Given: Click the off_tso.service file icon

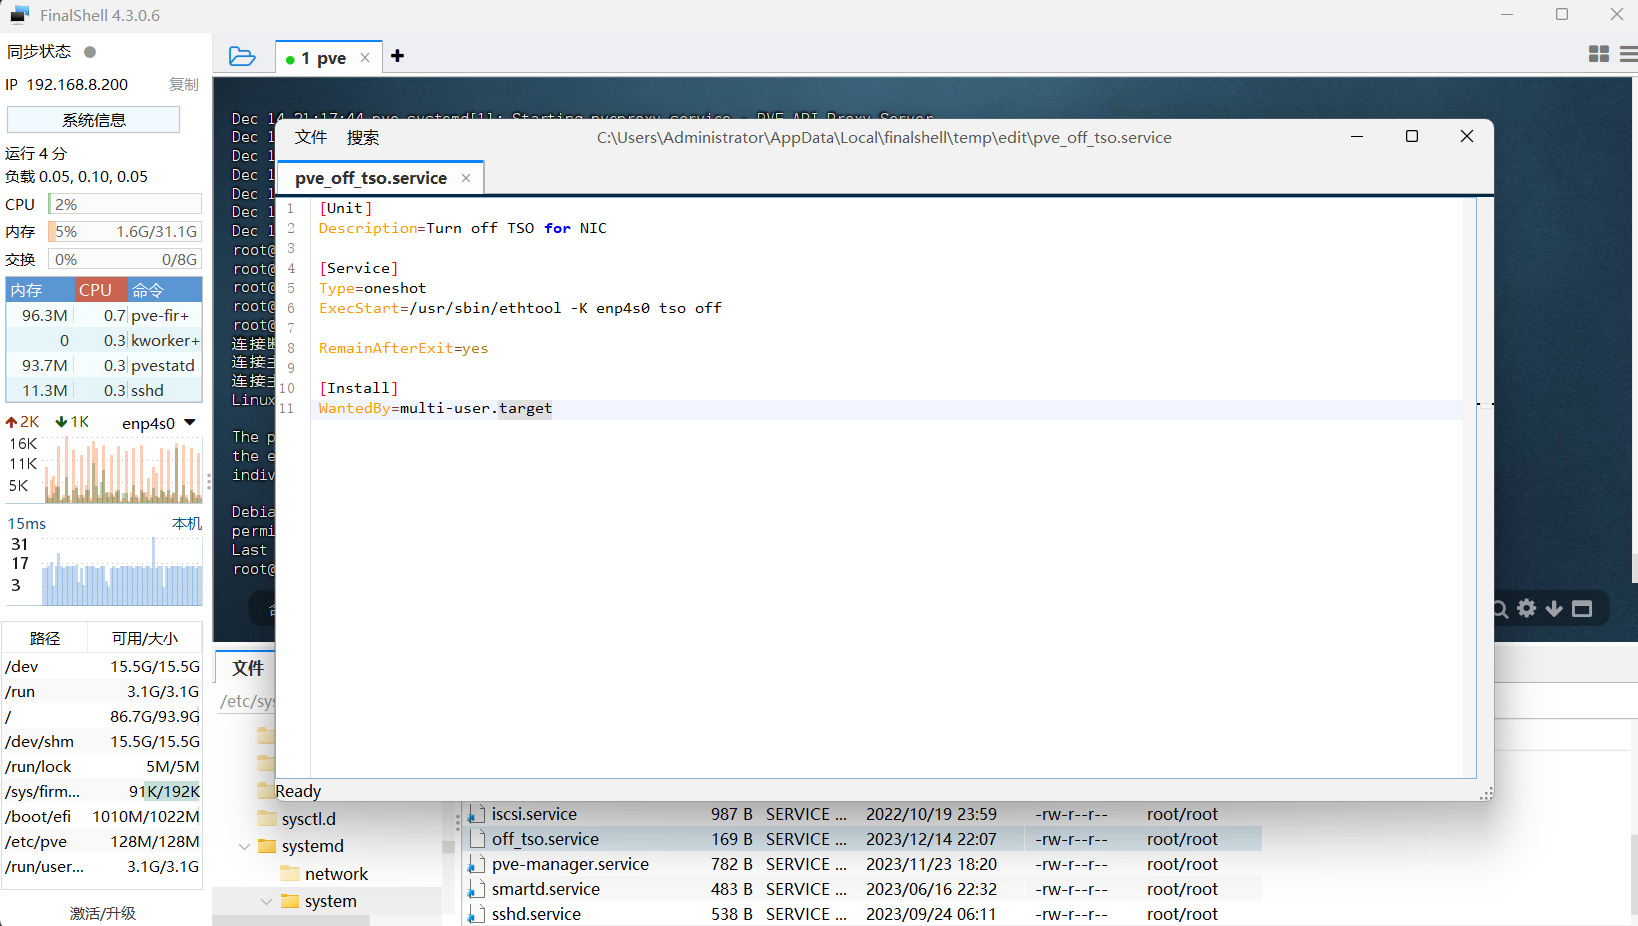Looking at the screenshot, I should pyautogui.click(x=477, y=839).
